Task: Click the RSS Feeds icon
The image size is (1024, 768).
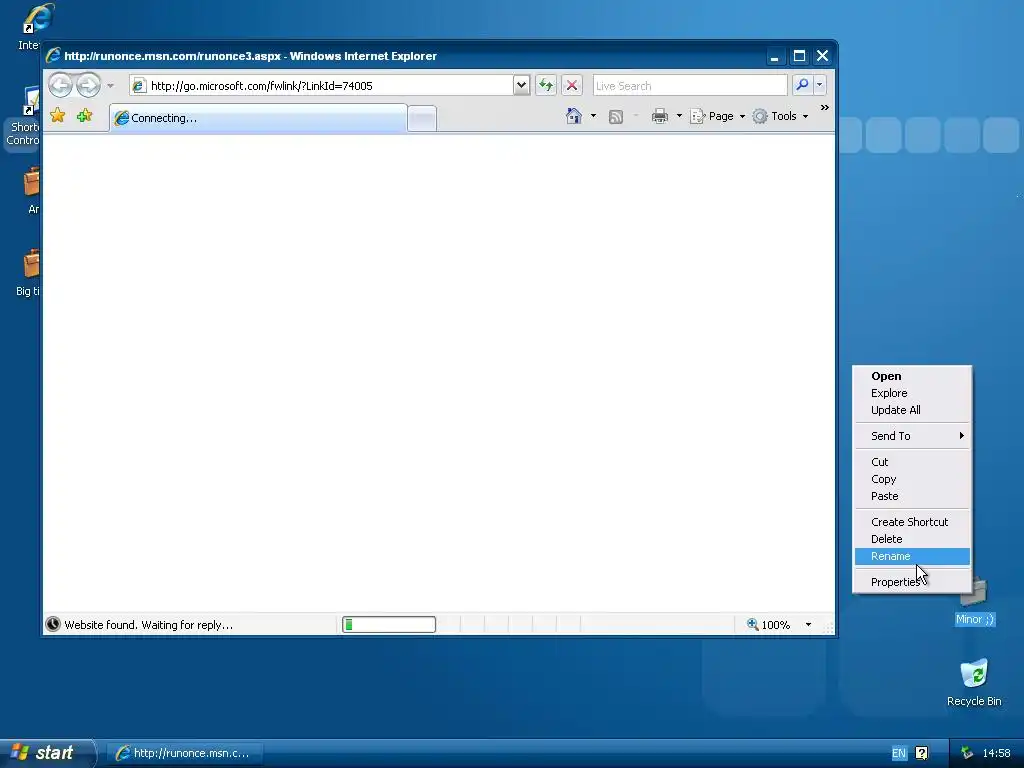Action: tap(616, 117)
